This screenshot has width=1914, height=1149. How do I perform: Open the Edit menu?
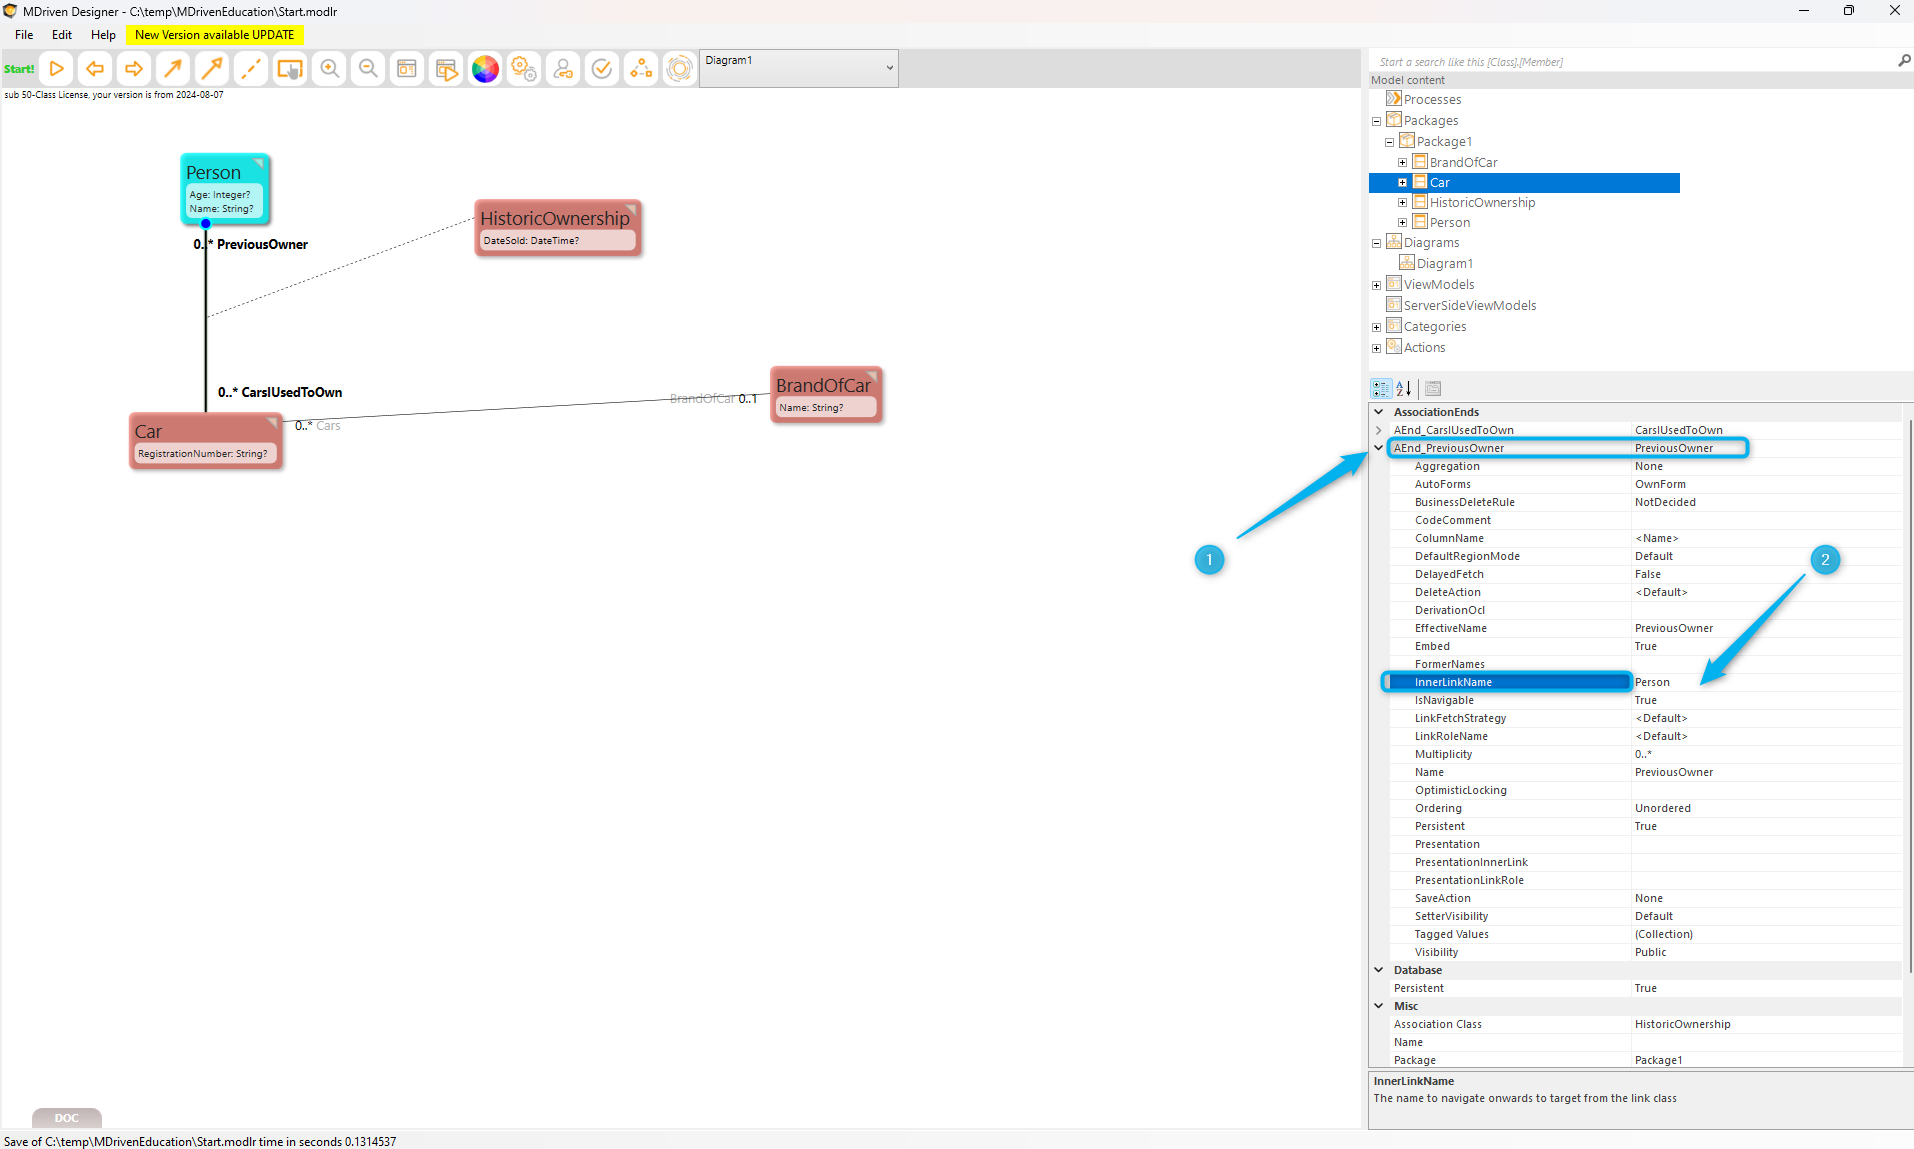(62, 35)
